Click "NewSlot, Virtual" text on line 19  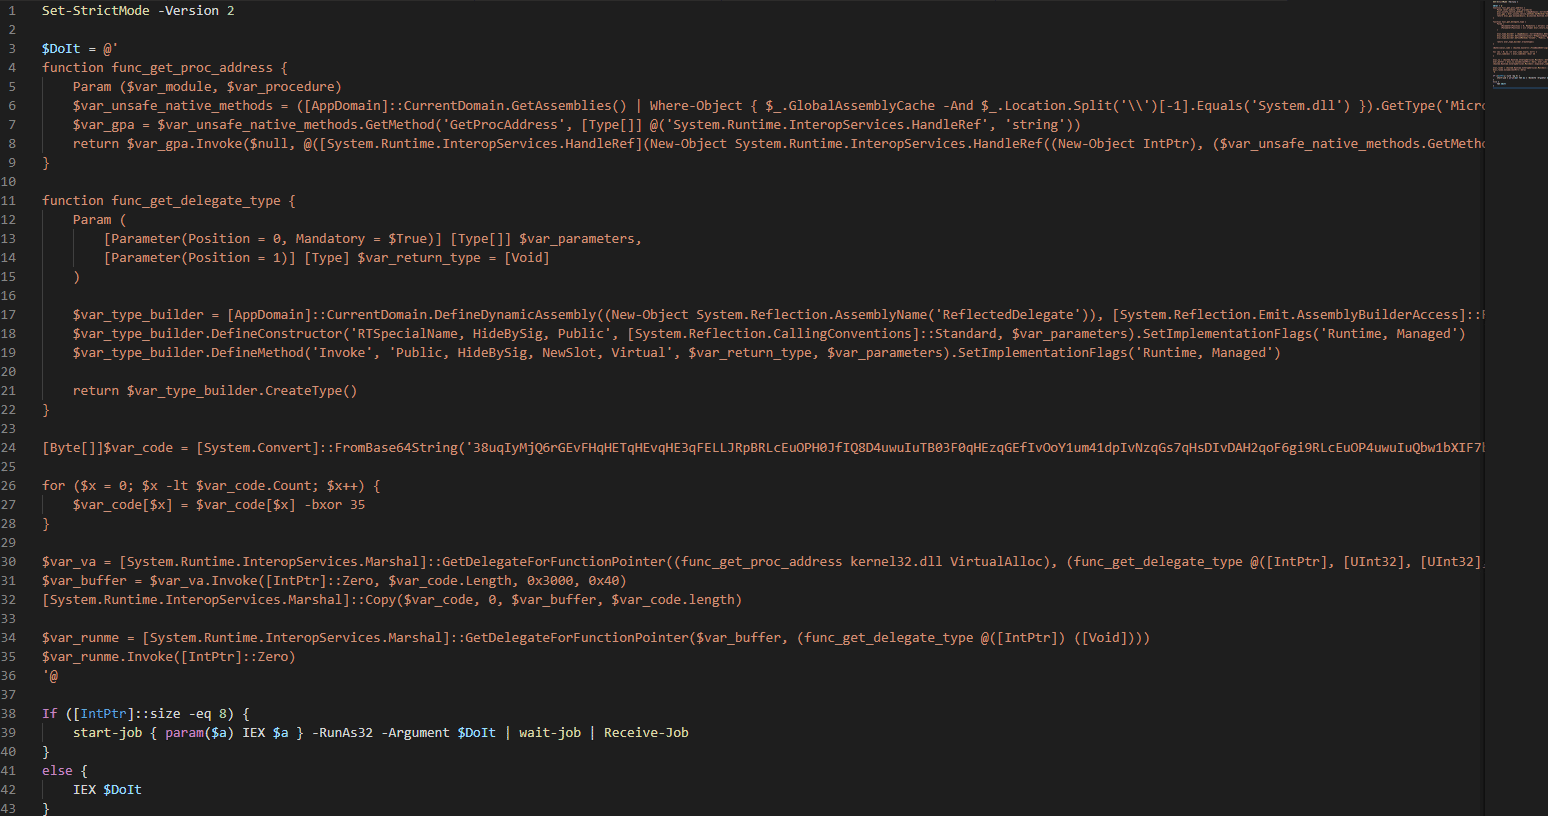pyautogui.click(x=604, y=353)
